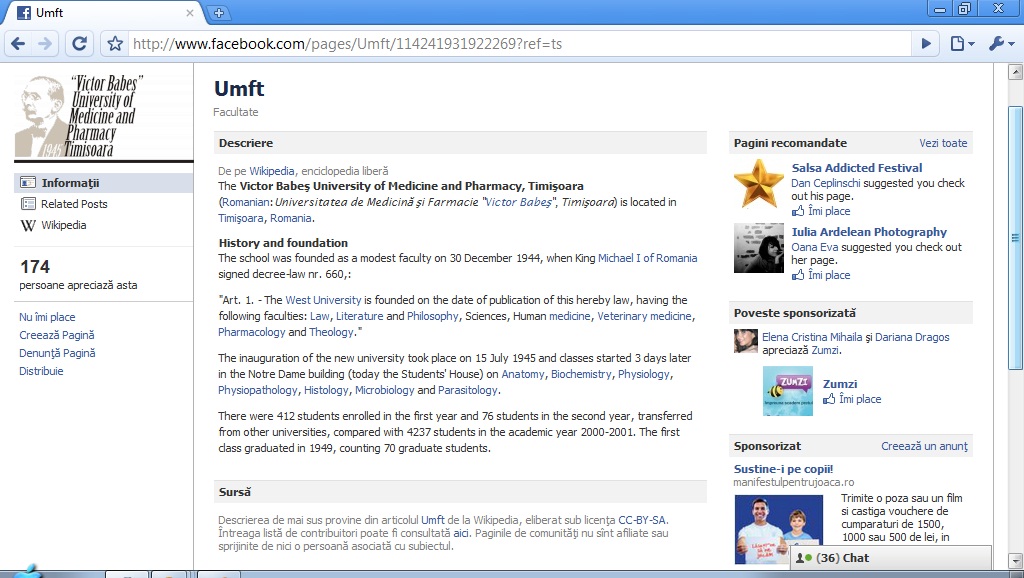The width and height of the screenshot is (1024, 578).
Task: Click the browser forward arrow
Action: tap(45, 44)
